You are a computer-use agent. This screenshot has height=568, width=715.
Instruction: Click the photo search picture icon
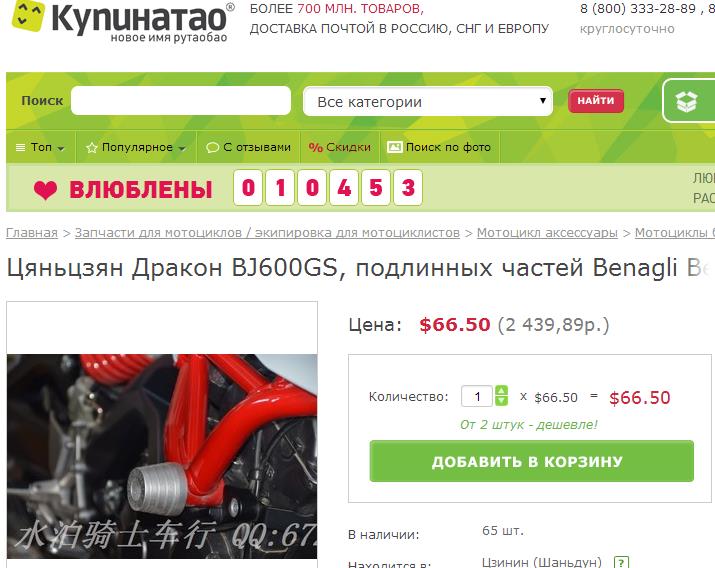point(394,147)
